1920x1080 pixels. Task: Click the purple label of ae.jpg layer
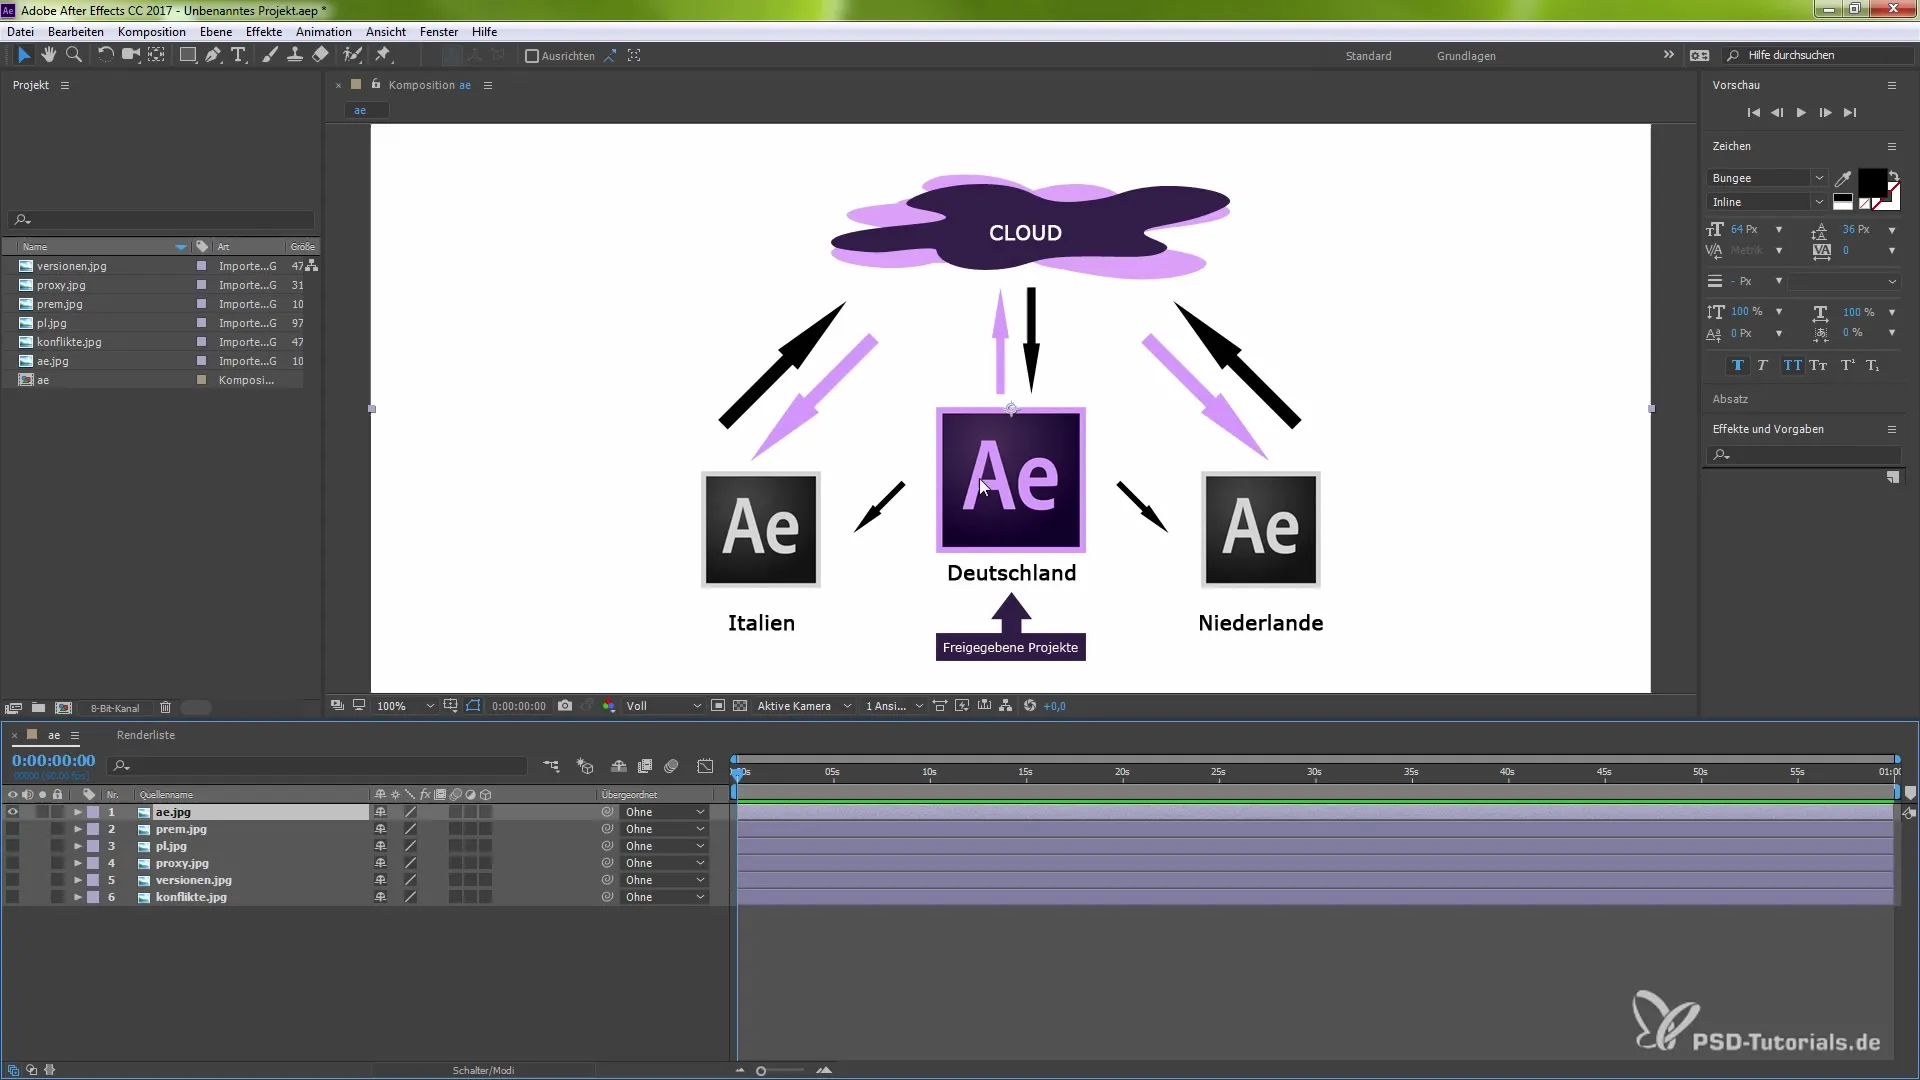click(93, 812)
